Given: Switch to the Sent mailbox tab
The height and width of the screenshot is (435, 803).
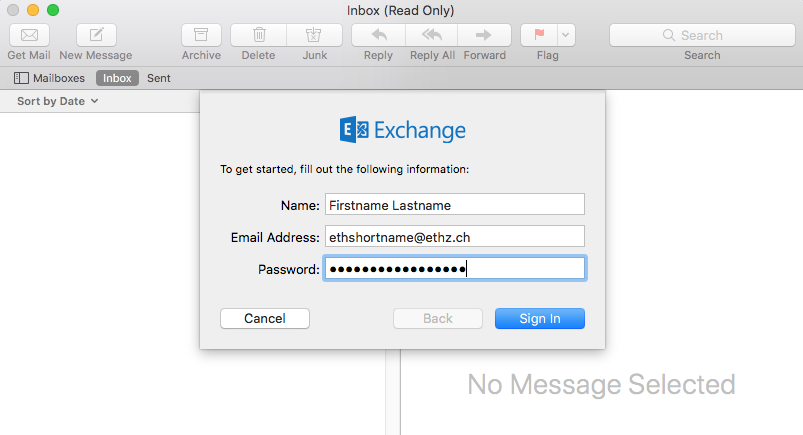Looking at the screenshot, I should coord(159,78).
